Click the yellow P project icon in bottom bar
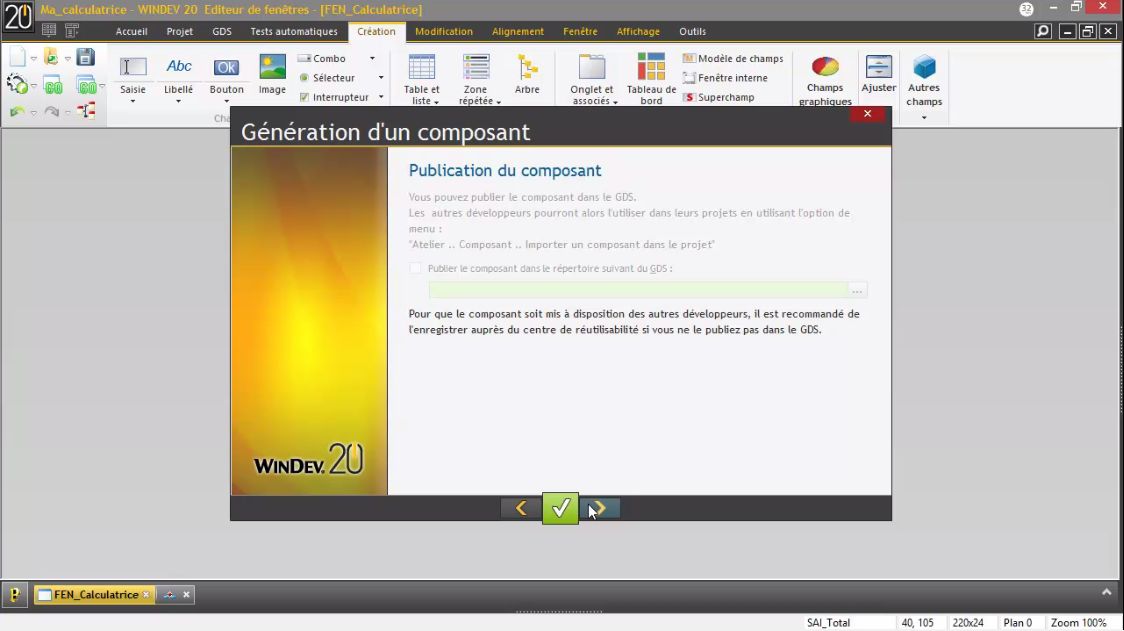The image size is (1124, 631). pyautogui.click(x=14, y=594)
